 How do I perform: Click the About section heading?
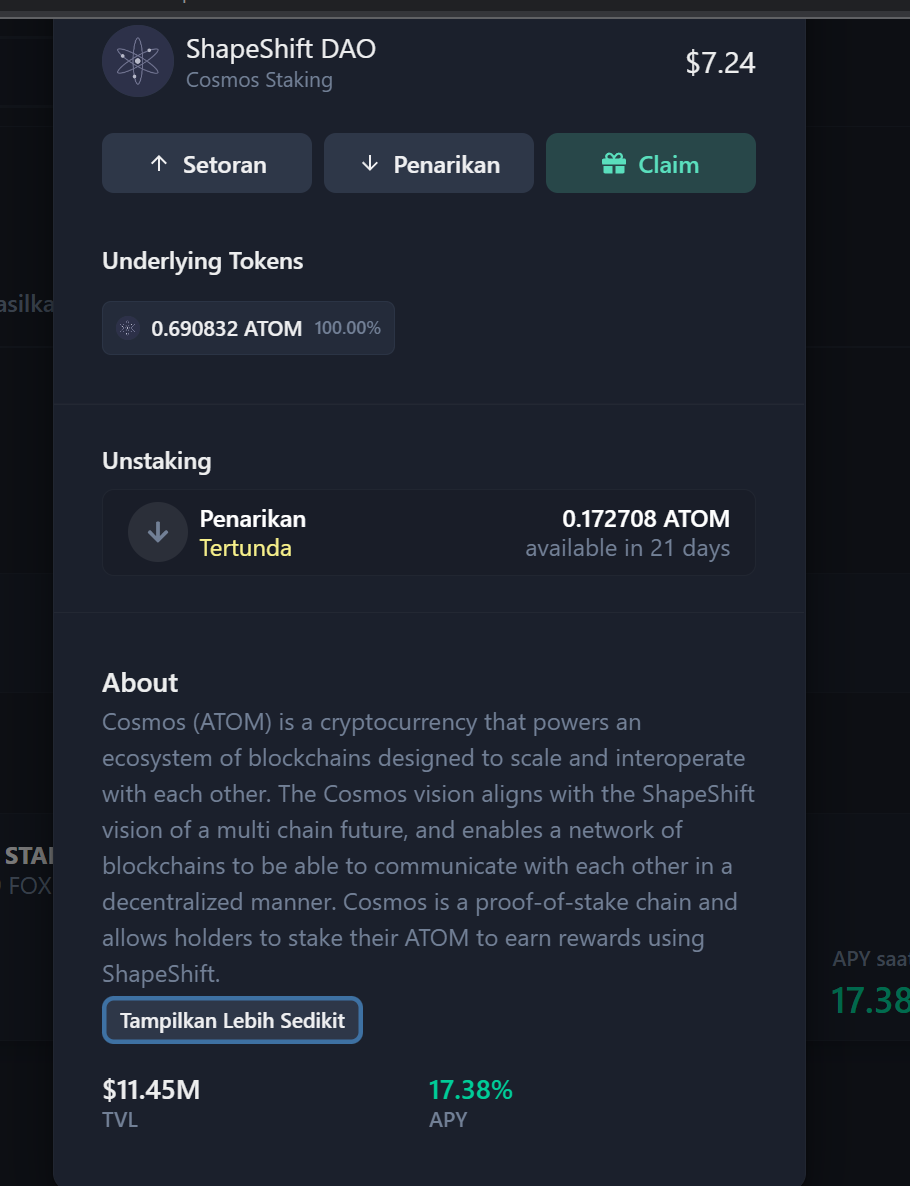click(x=140, y=683)
